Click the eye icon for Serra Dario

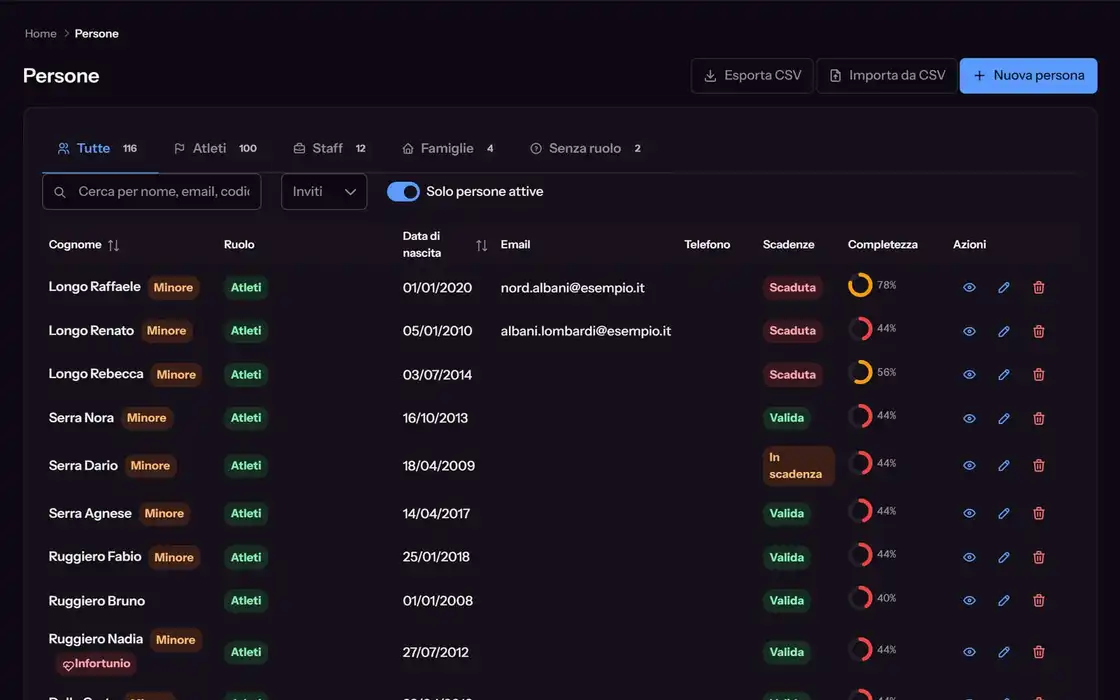[x=969, y=466]
